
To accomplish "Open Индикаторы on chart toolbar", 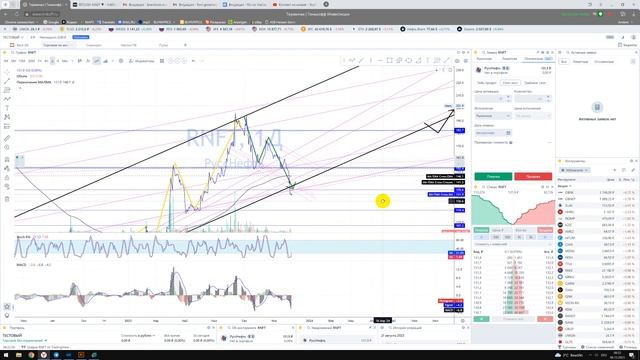I will 141,61.
